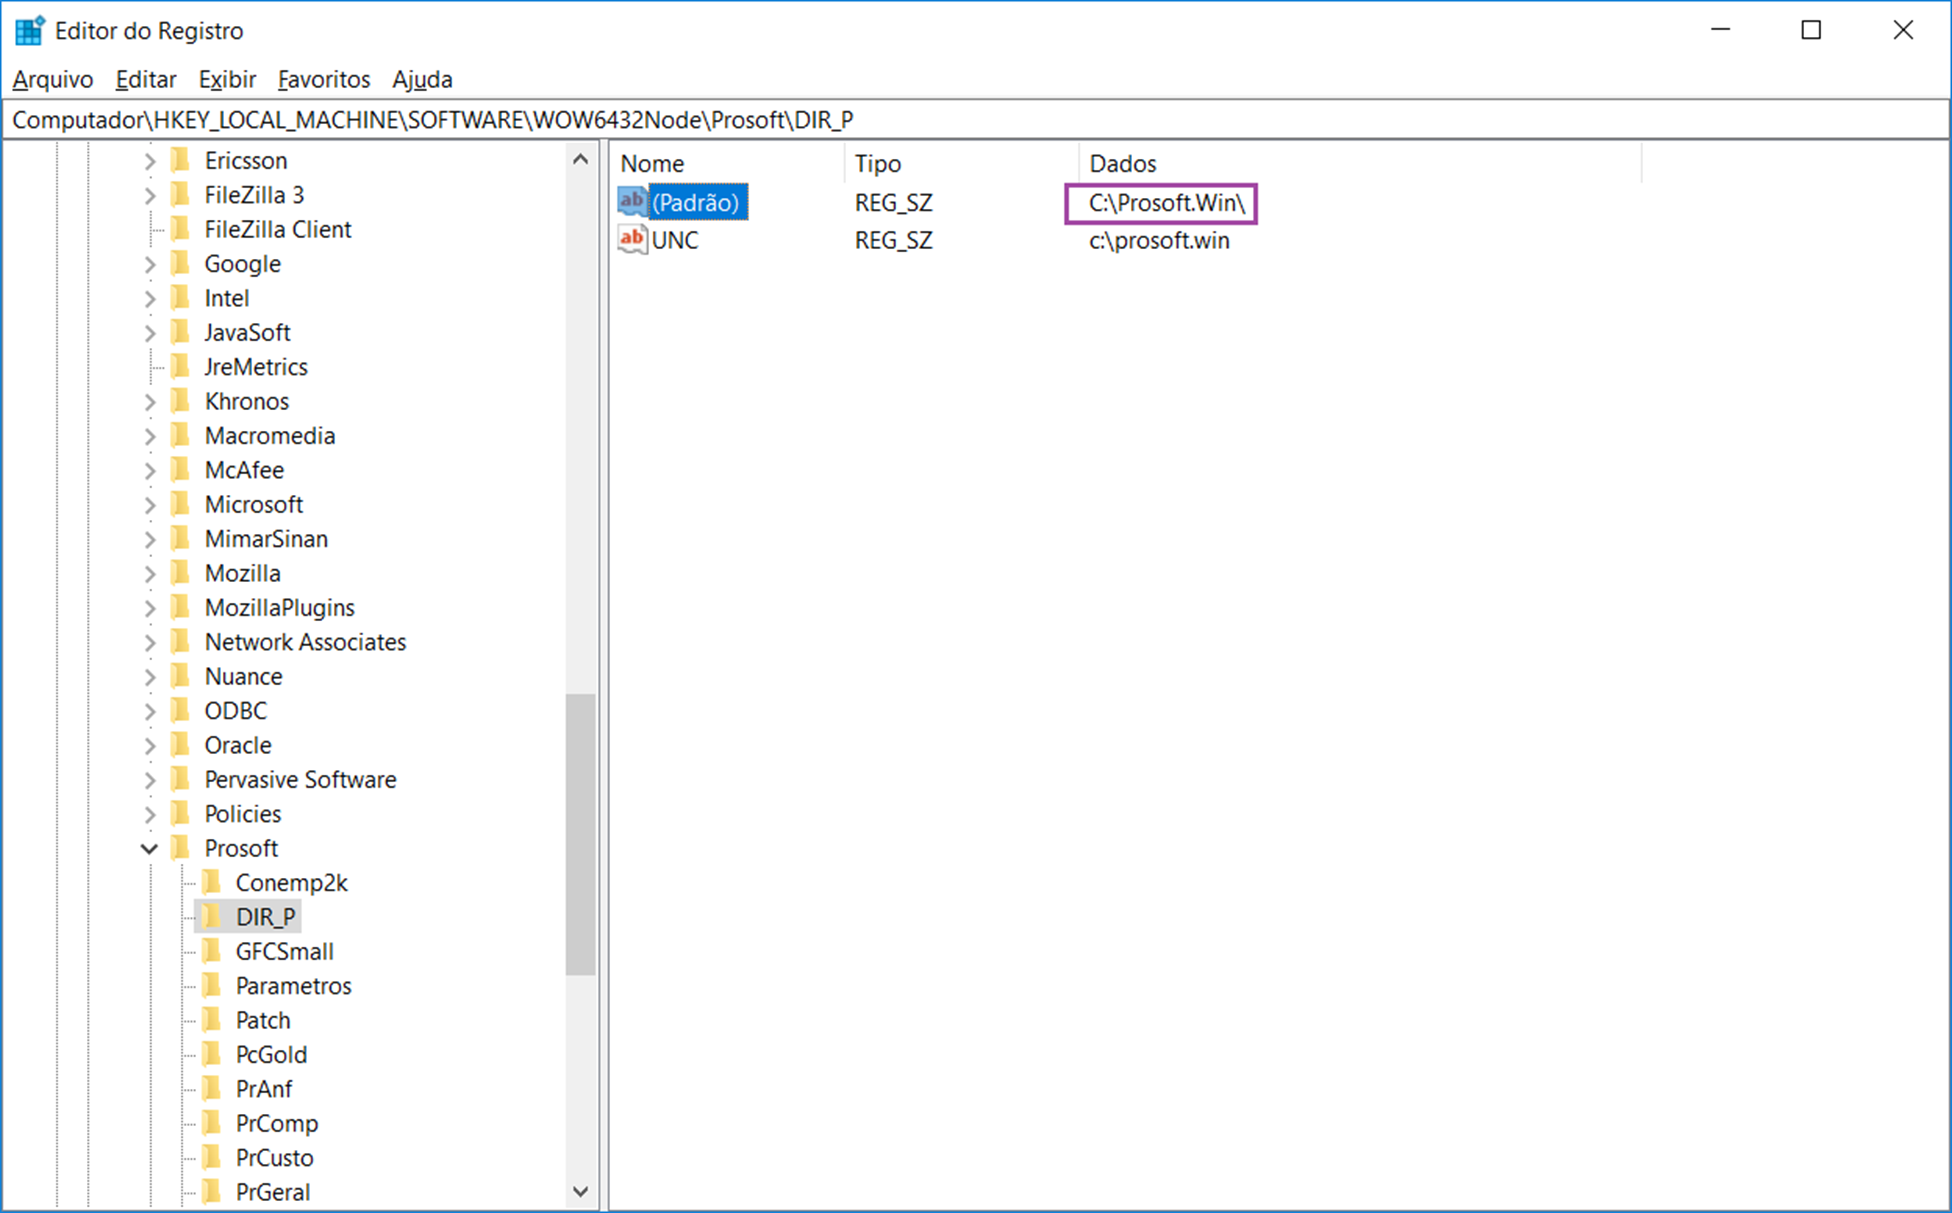
Task: Click the DIR_P folder icon
Action: (212, 917)
